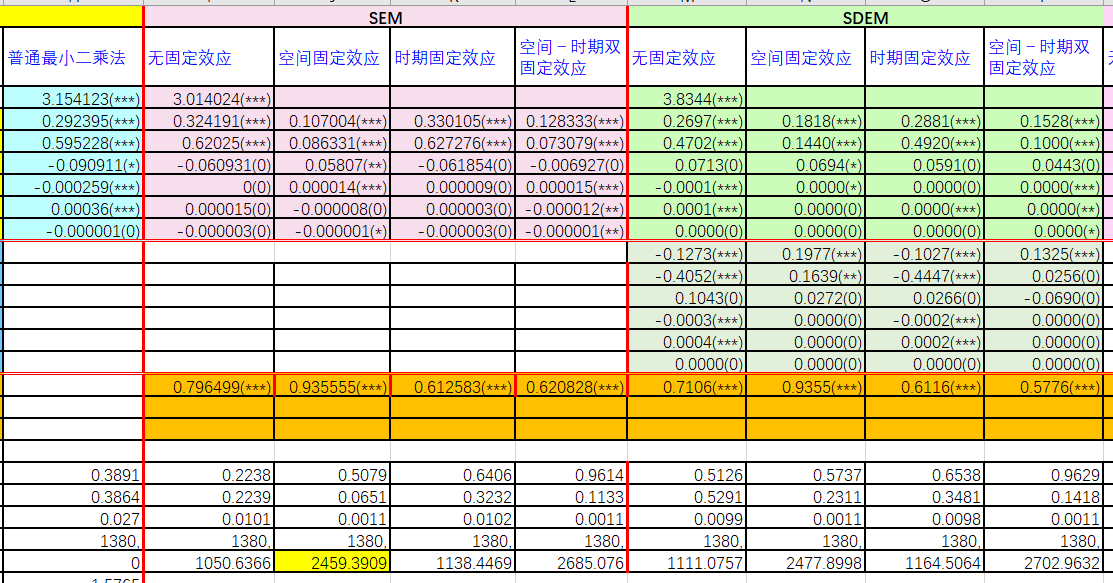This screenshot has height=583, width=1113.
Task: Click the cell with value 0.9614
Action: tap(571, 474)
